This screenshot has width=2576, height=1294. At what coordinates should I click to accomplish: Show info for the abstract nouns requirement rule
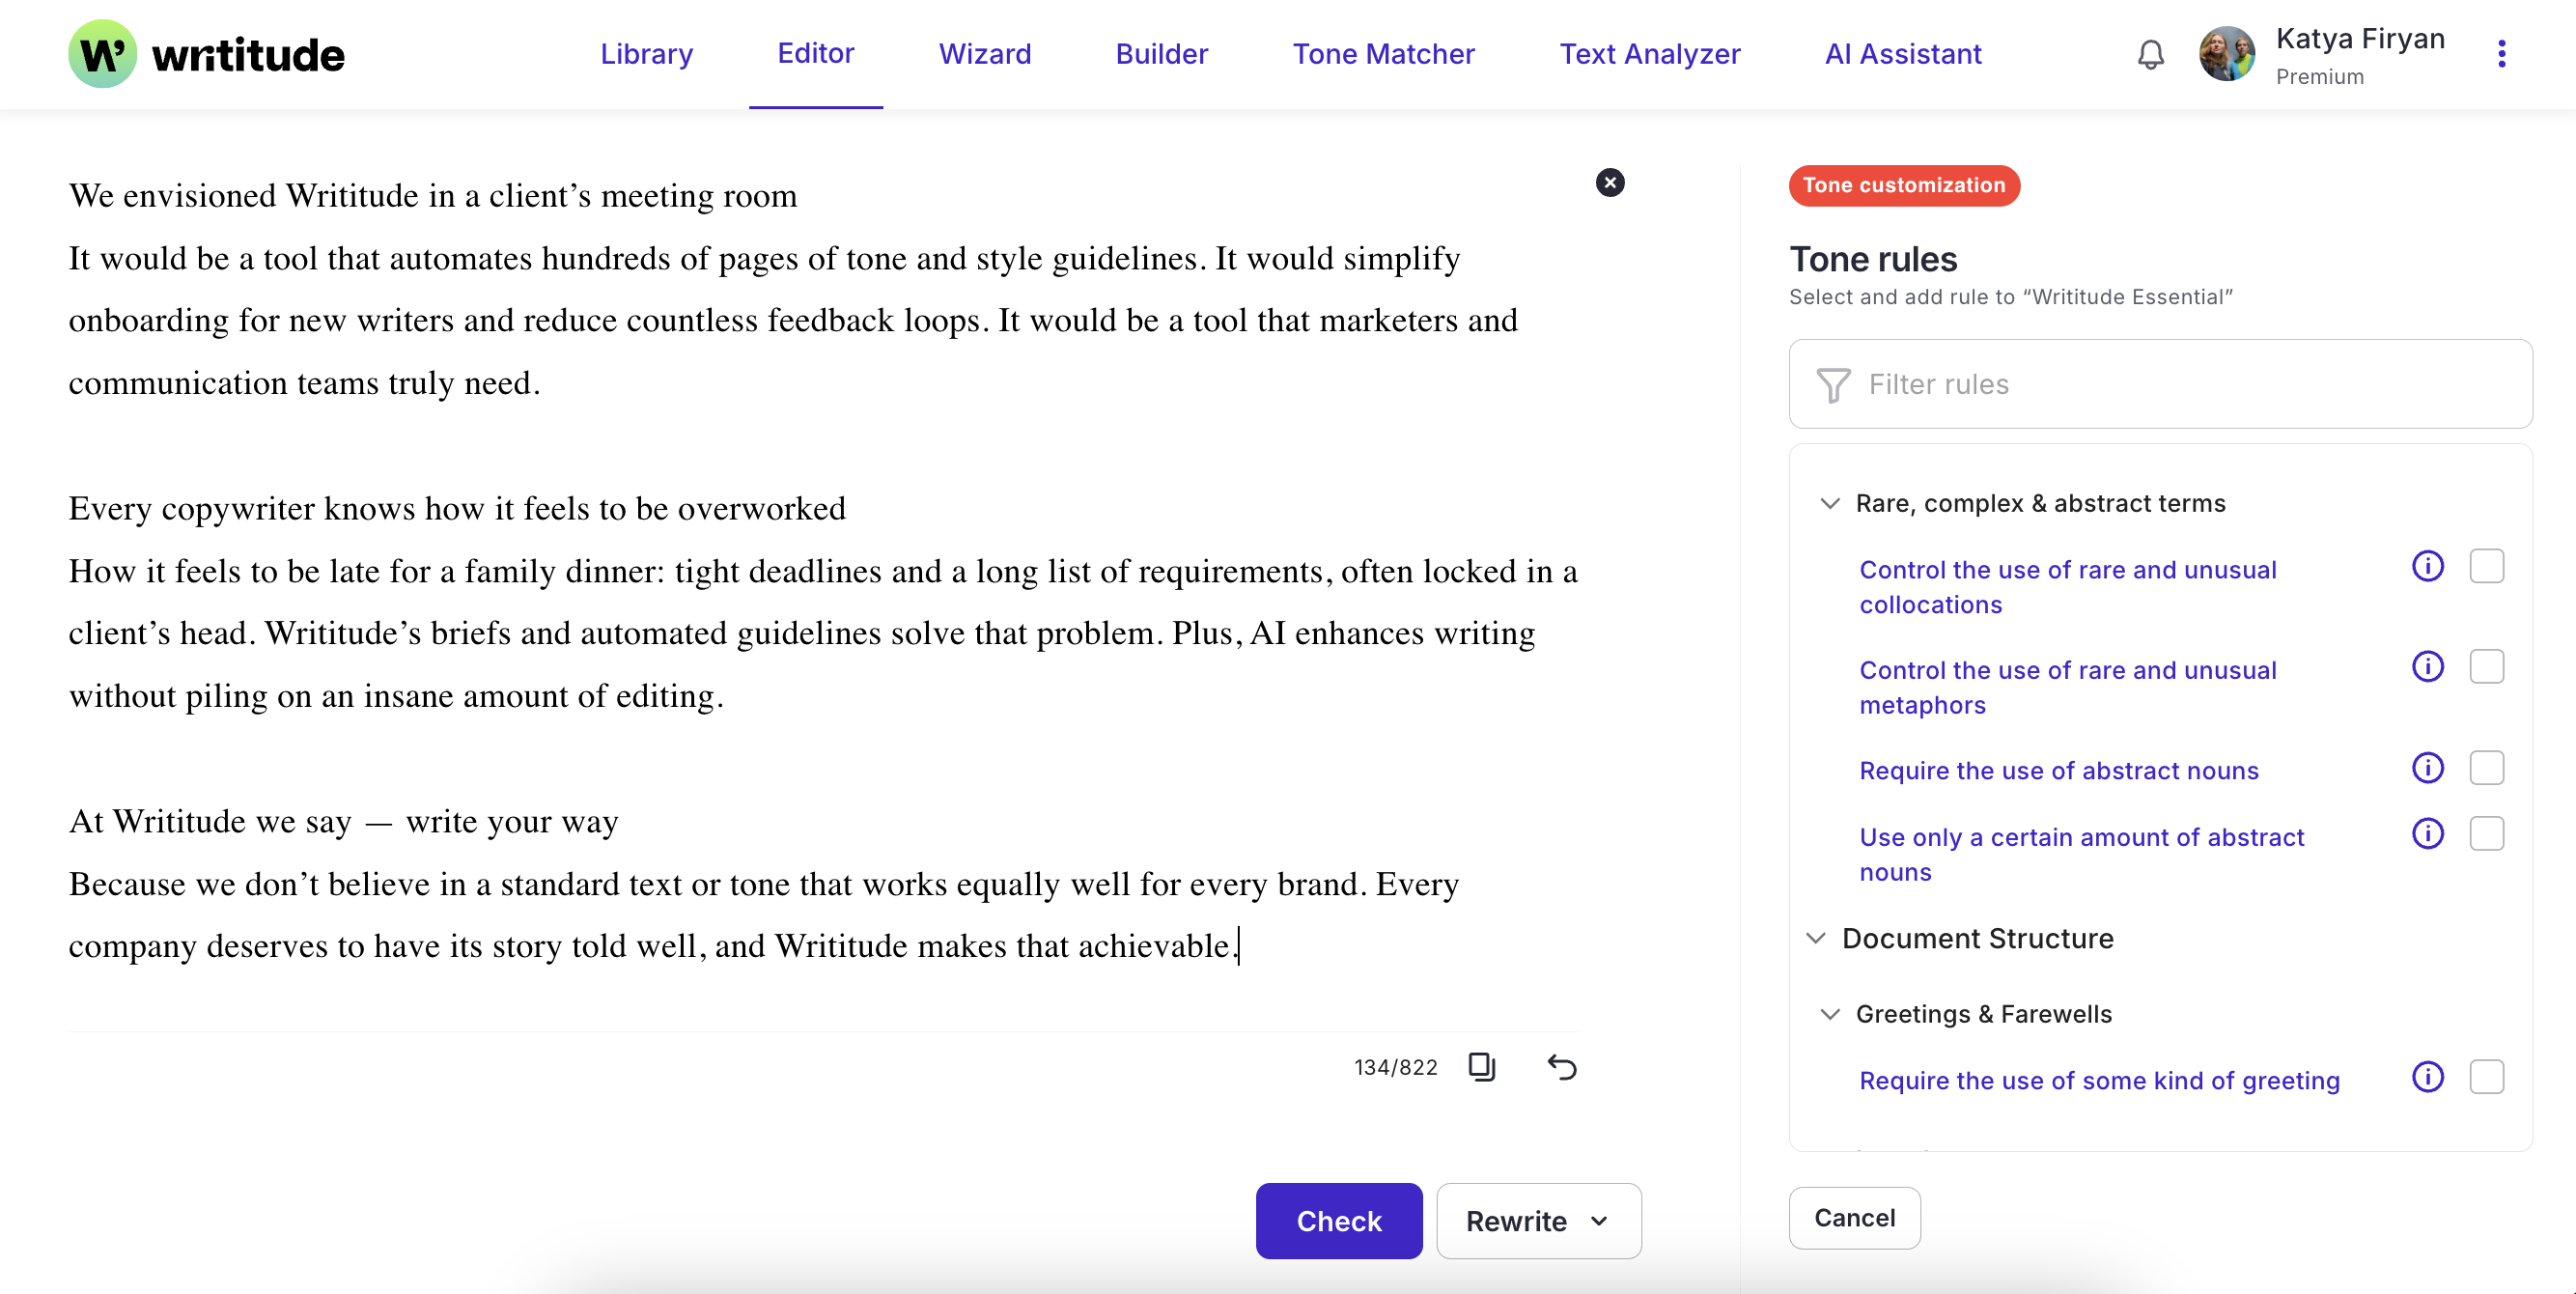coord(2427,768)
